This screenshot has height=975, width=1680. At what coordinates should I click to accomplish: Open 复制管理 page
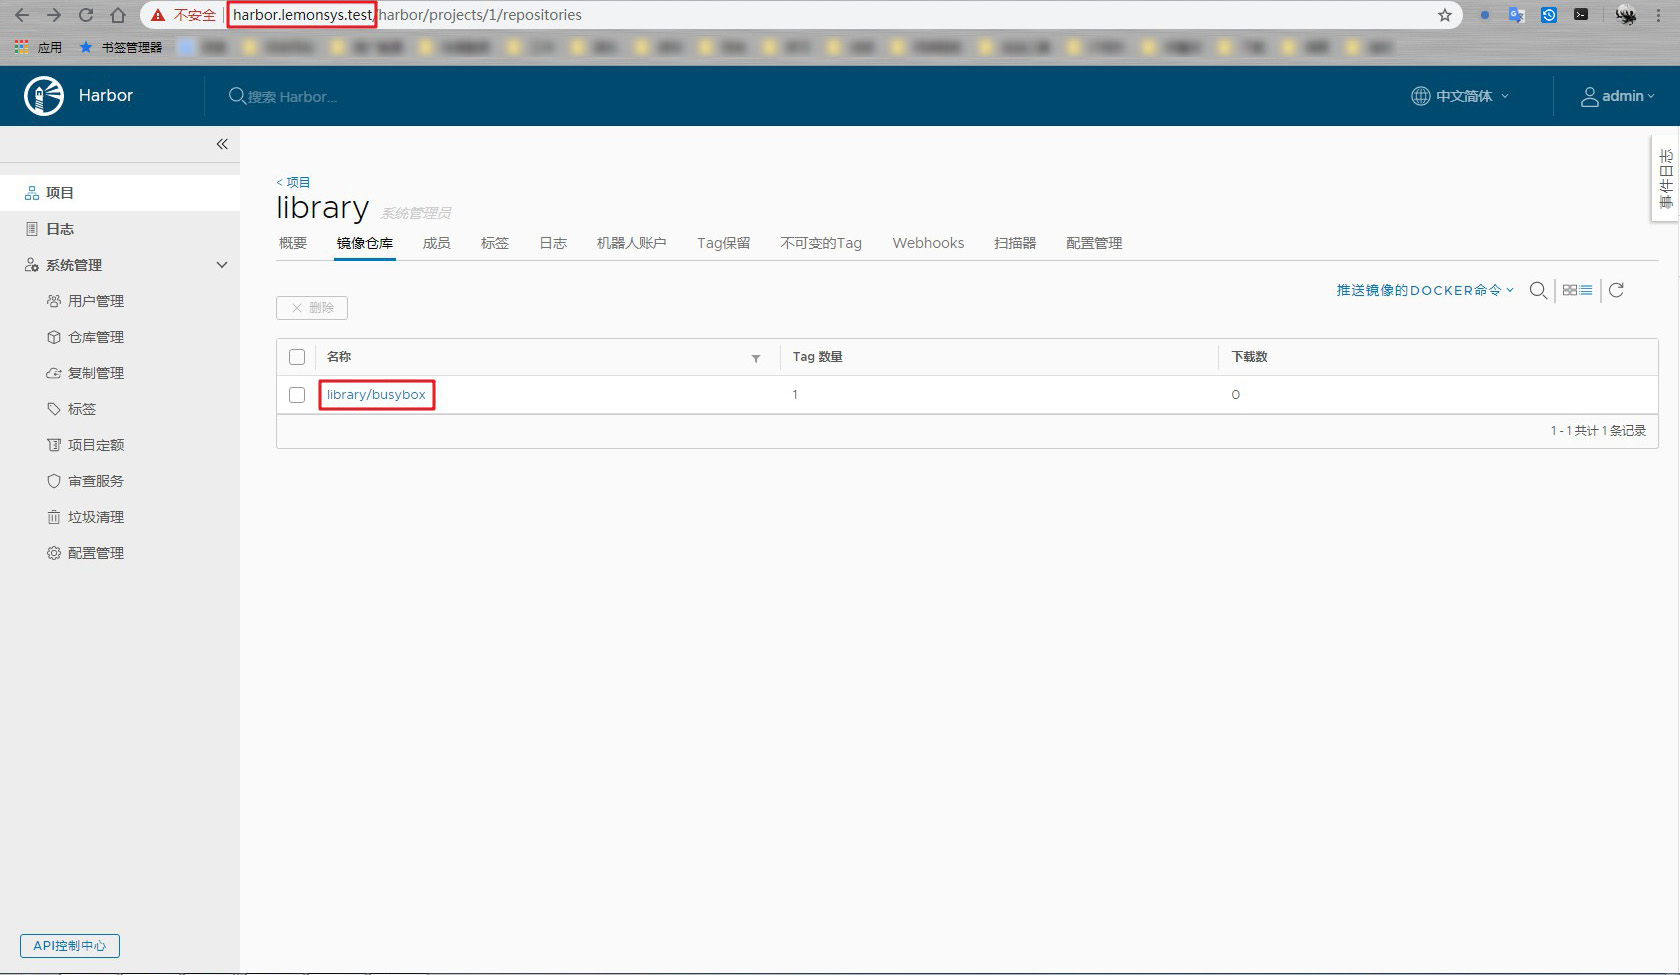click(x=96, y=373)
